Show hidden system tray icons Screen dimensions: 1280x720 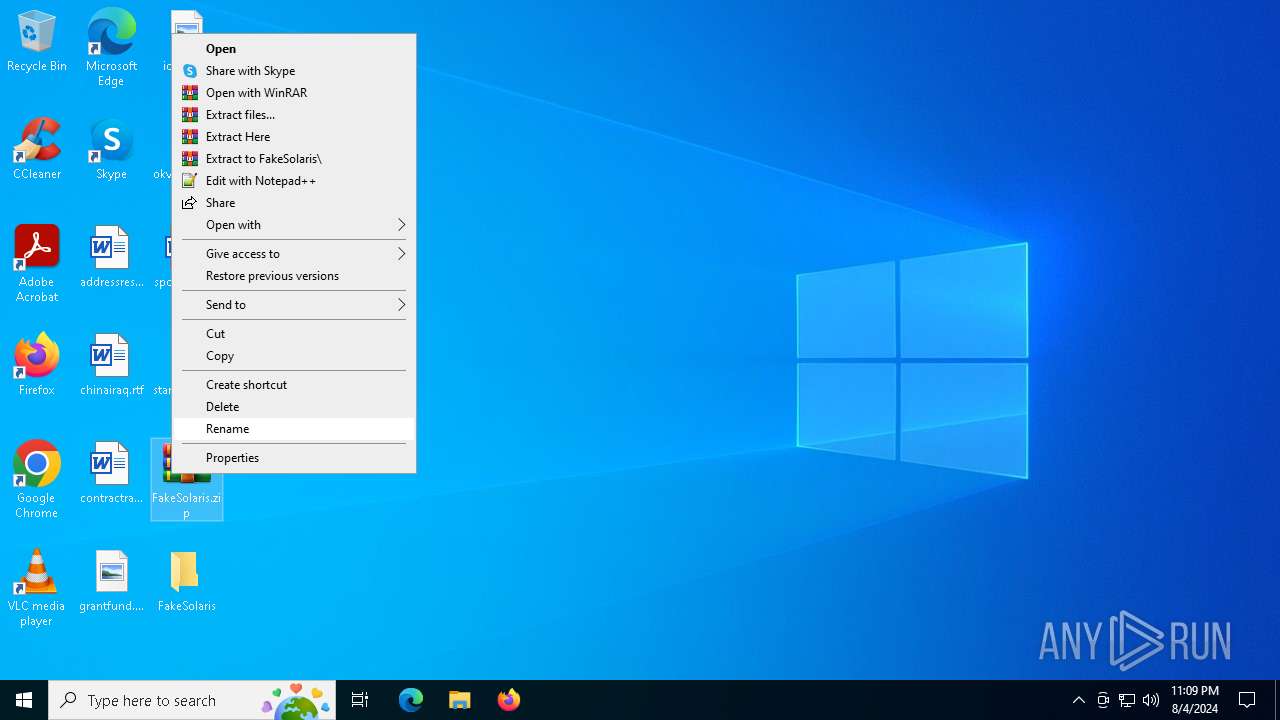click(x=1079, y=700)
